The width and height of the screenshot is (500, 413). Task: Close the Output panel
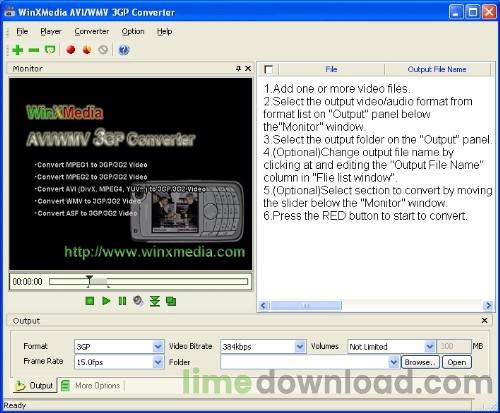coord(485,320)
